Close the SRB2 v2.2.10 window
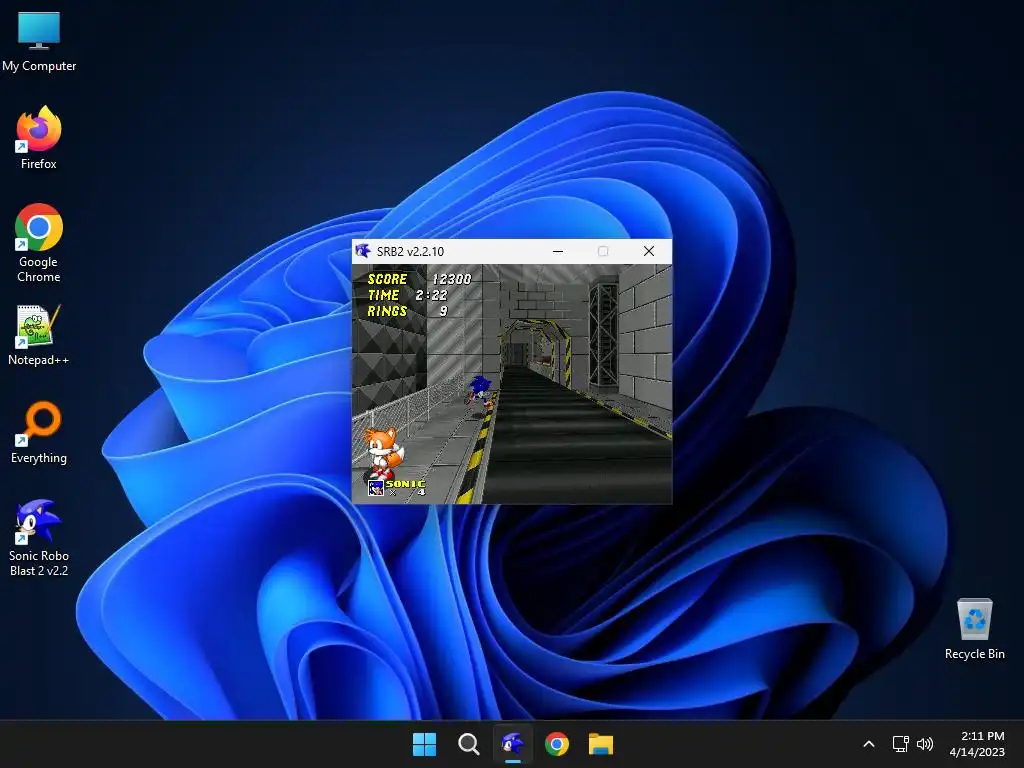This screenshot has width=1024, height=768. pyautogui.click(x=648, y=251)
